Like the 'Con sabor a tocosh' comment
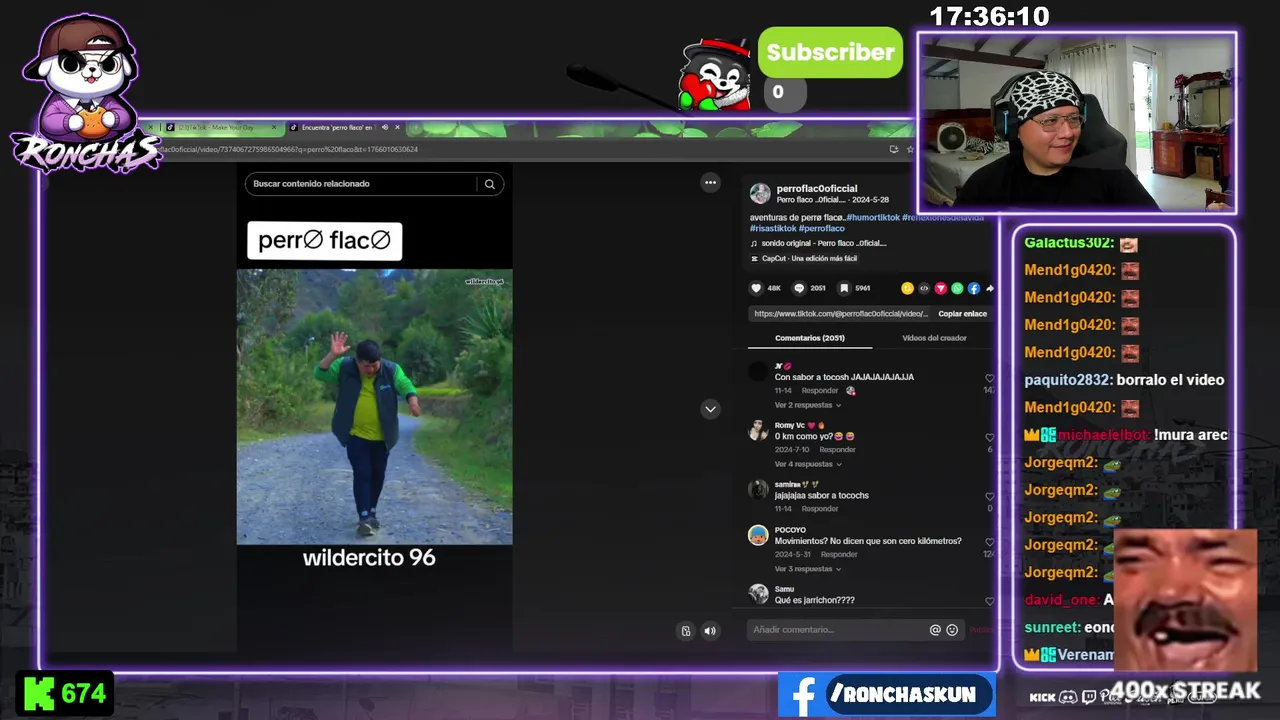This screenshot has height=720, width=1280. tap(989, 379)
